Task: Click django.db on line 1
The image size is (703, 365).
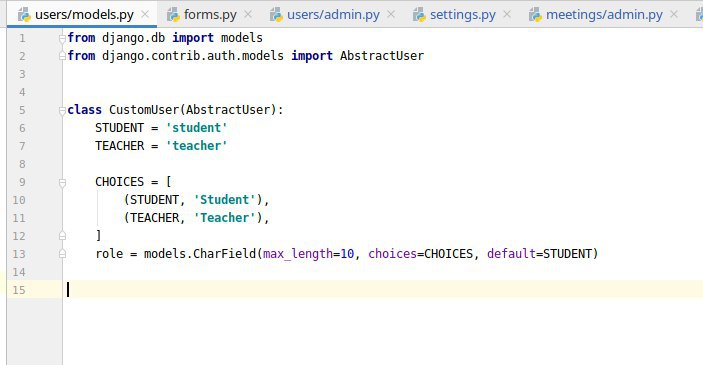Action: point(134,38)
